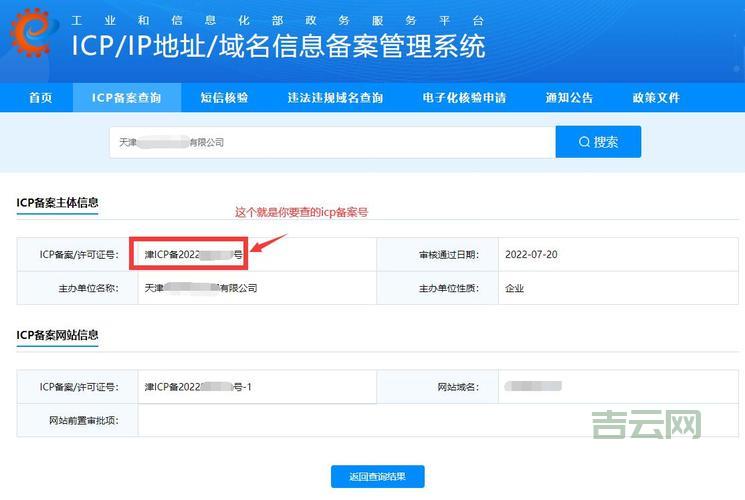The image size is (745, 500).
Task: Open the 首页 tab
Action: [x=40, y=97]
